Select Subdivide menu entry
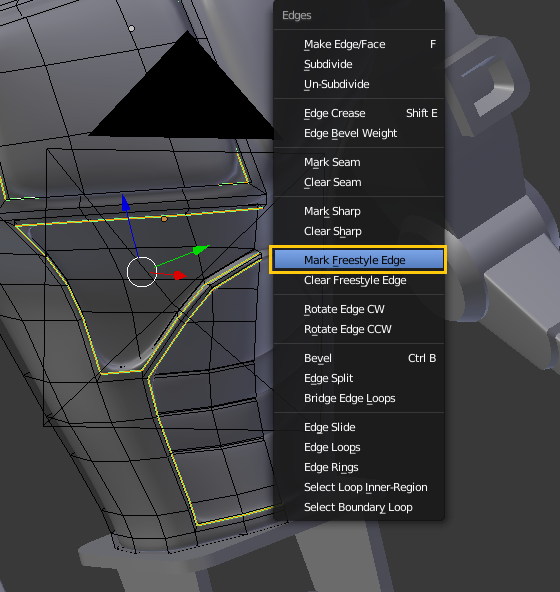The width and height of the screenshot is (560, 592). [359, 64]
